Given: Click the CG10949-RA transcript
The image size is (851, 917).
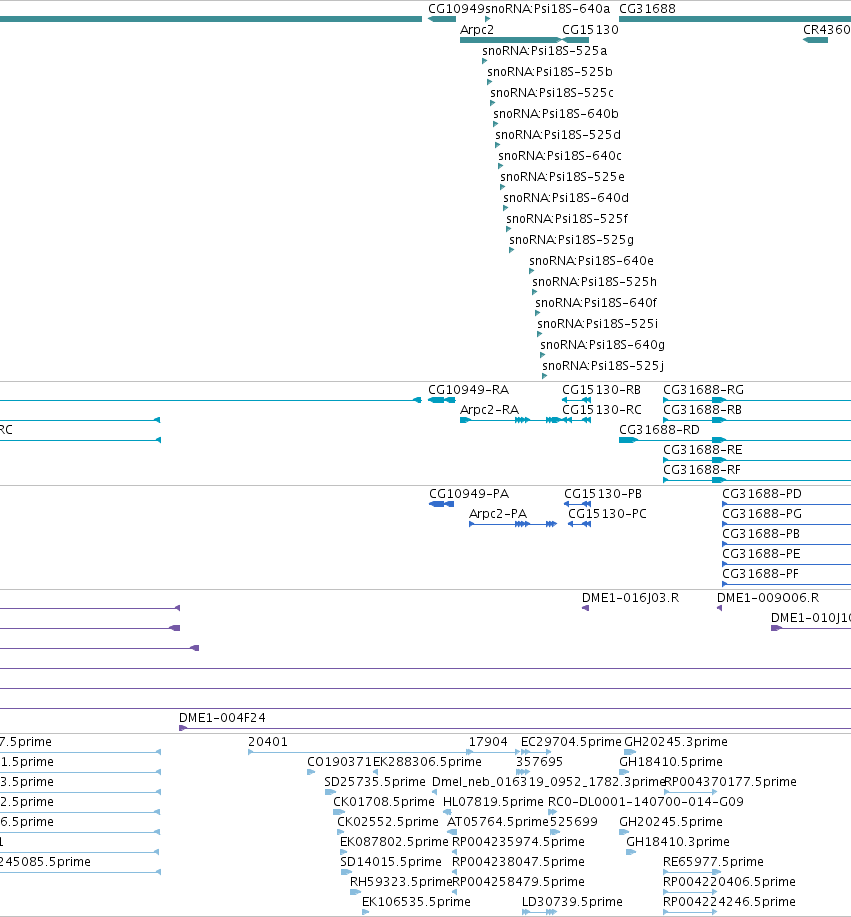Looking at the screenshot, I should [x=442, y=400].
